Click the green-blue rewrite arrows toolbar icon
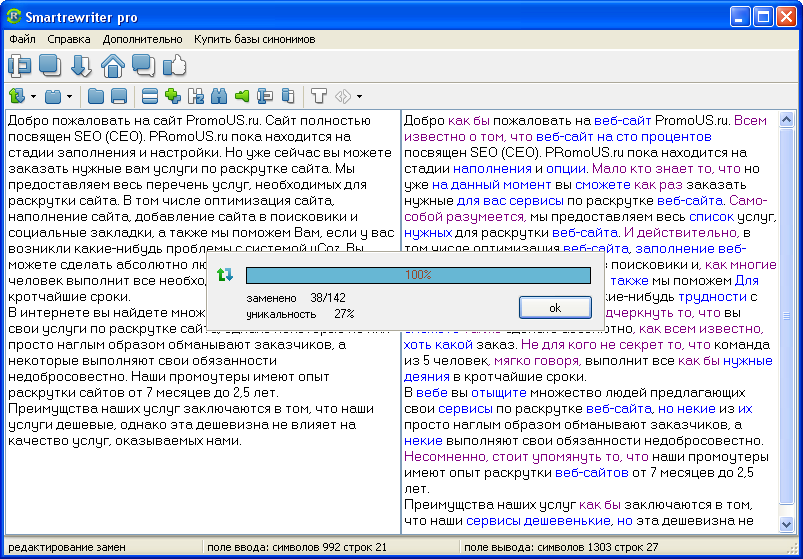This screenshot has height=559, width=803. pos(17,96)
